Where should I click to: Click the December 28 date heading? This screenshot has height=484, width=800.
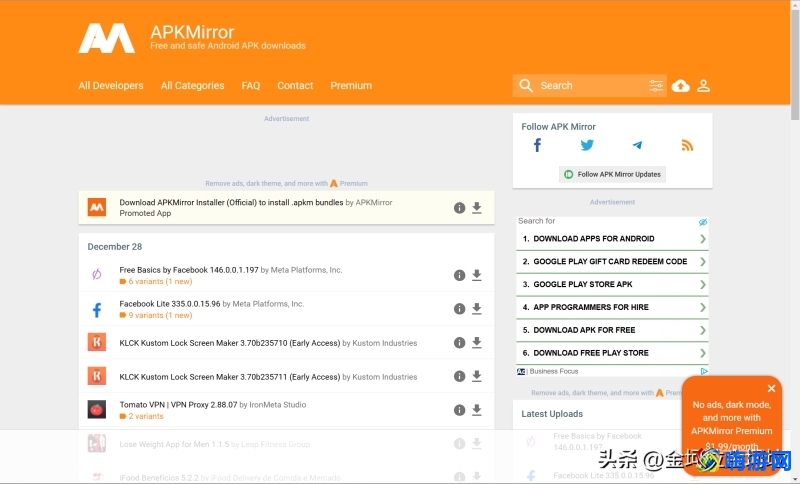coord(115,247)
